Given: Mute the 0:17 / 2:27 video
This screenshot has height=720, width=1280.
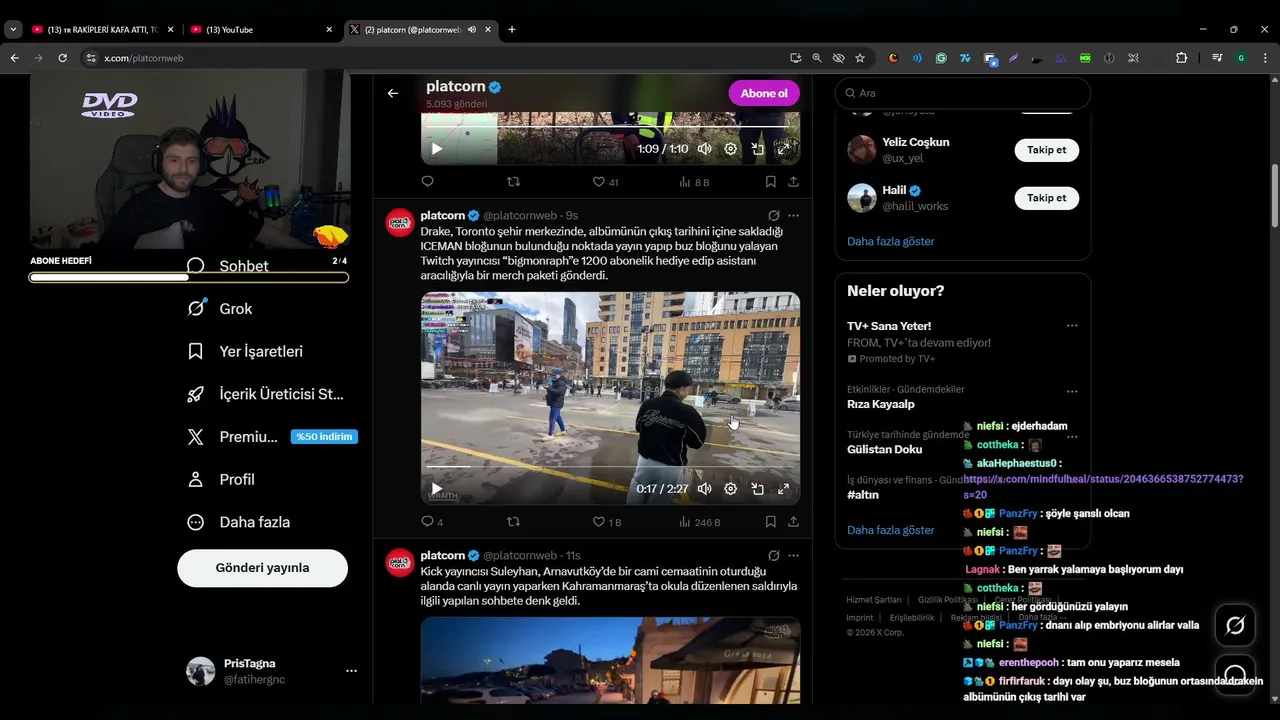Looking at the screenshot, I should (x=704, y=489).
